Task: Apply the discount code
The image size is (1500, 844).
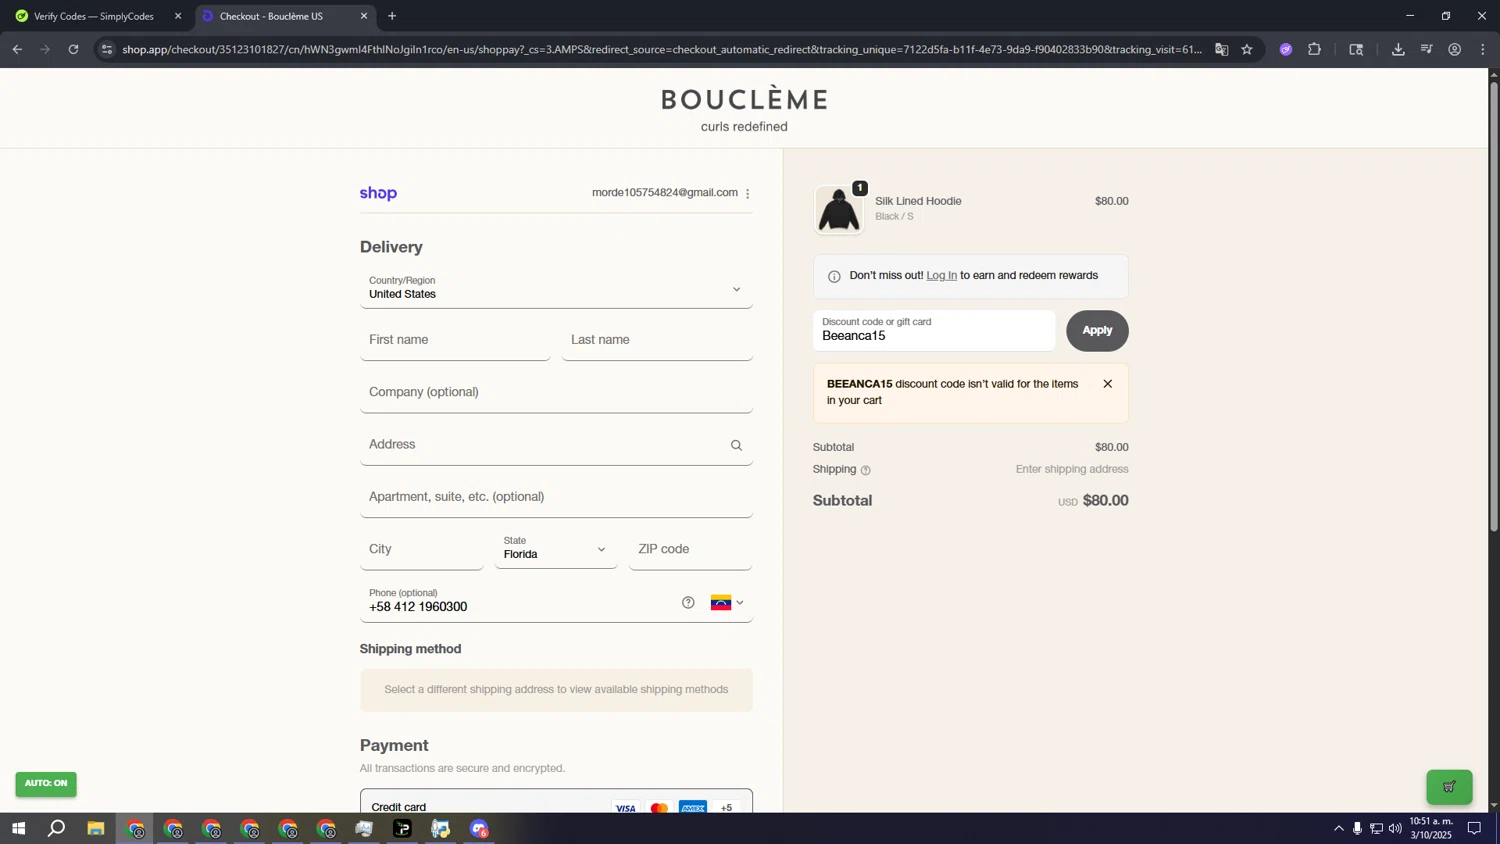Action: coord(1097,331)
